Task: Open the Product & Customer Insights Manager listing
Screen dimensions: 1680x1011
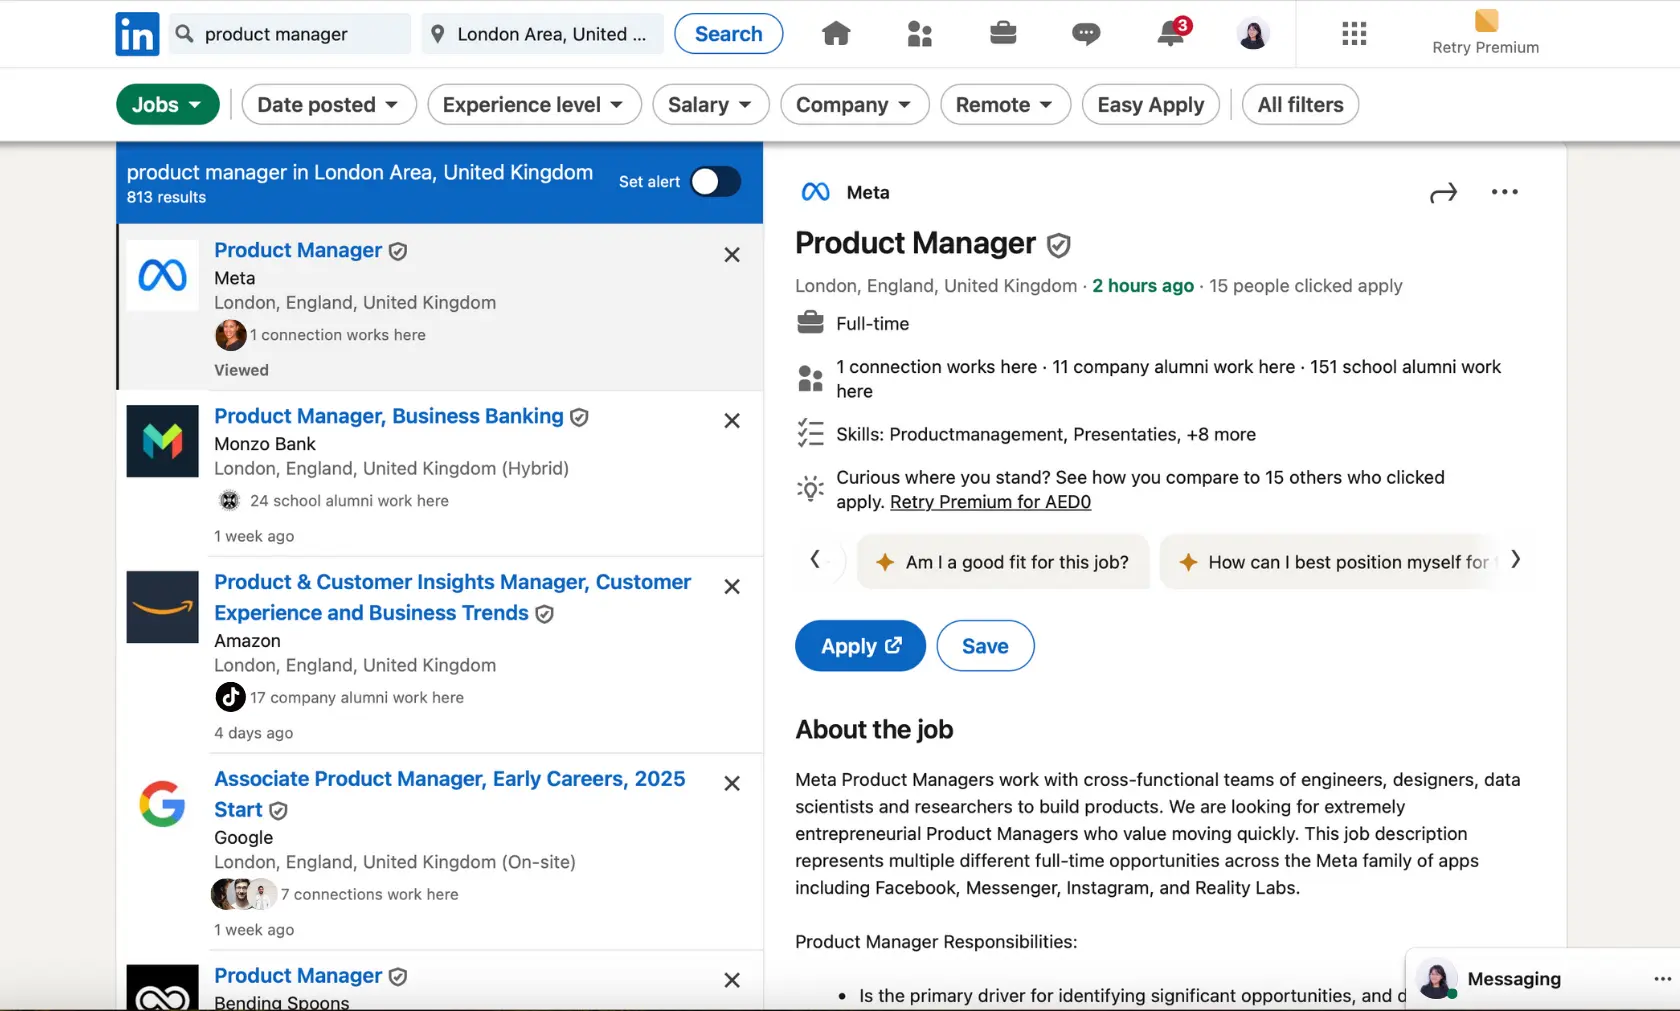Action: tap(452, 597)
